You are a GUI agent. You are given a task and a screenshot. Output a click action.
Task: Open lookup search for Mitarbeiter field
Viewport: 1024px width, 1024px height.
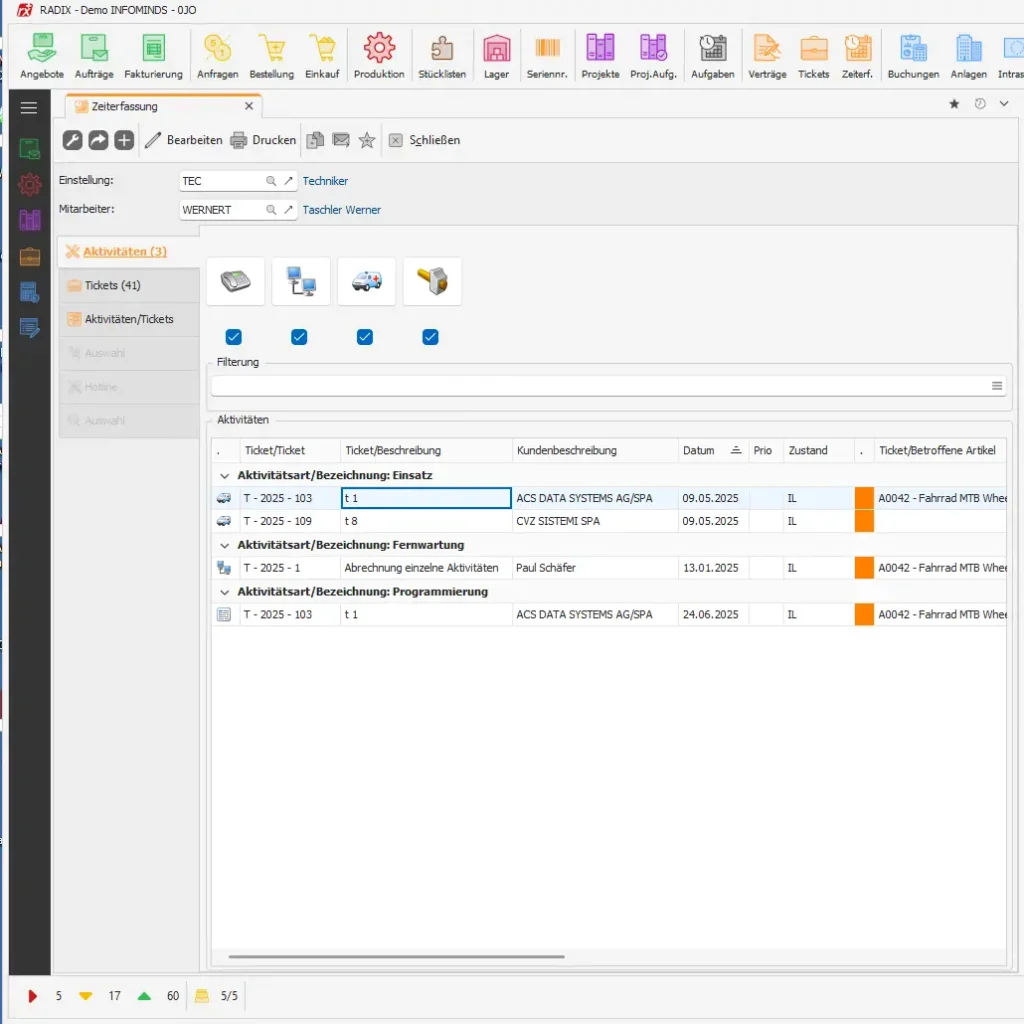[271, 210]
